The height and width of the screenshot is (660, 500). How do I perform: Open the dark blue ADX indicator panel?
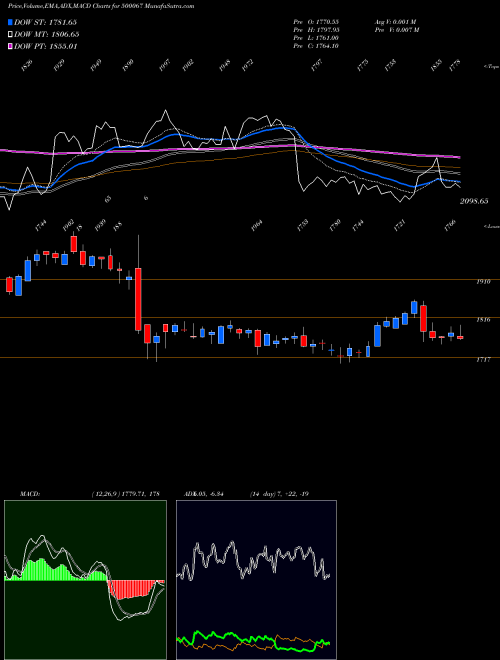pos(256,580)
